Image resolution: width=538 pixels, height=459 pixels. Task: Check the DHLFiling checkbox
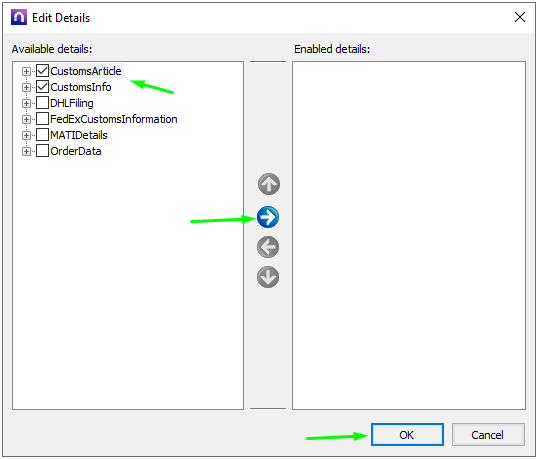(x=43, y=103)
